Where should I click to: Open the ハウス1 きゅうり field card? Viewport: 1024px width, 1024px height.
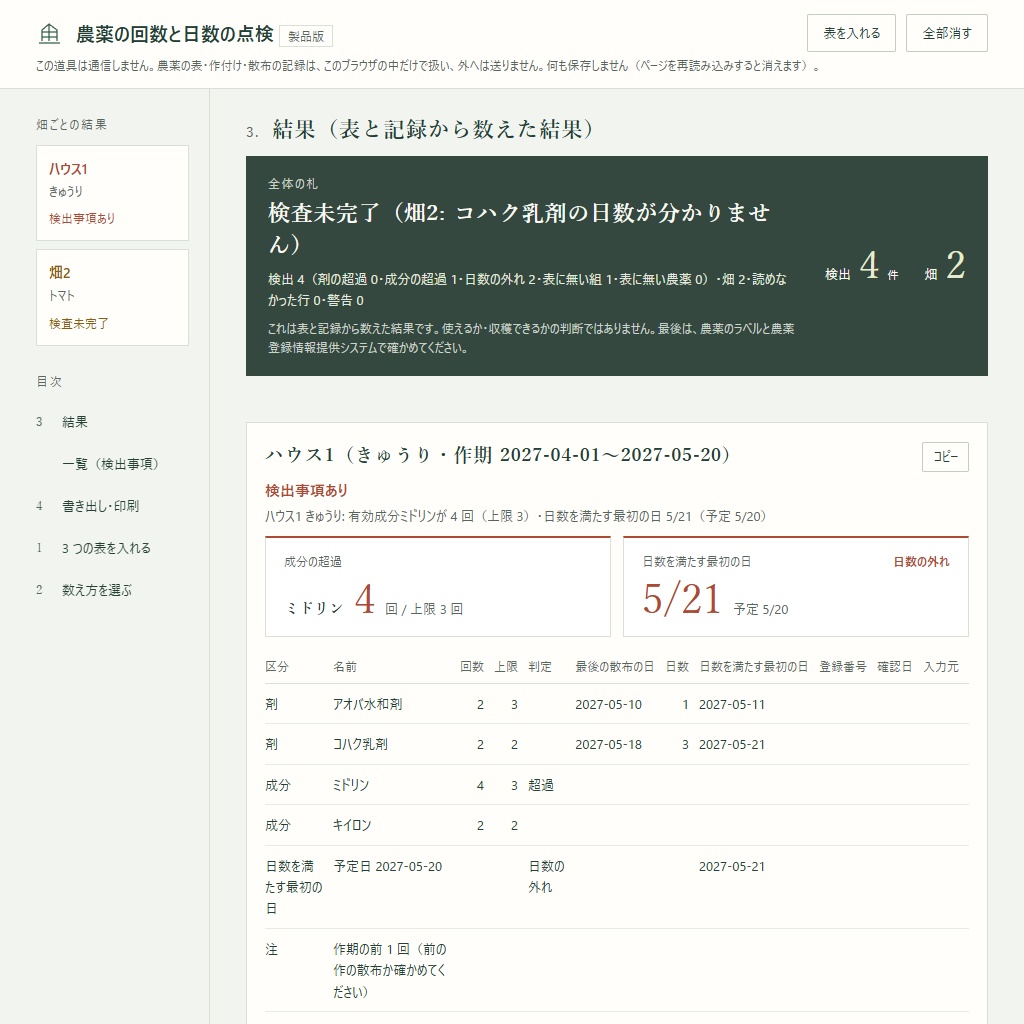pos(112,193)
